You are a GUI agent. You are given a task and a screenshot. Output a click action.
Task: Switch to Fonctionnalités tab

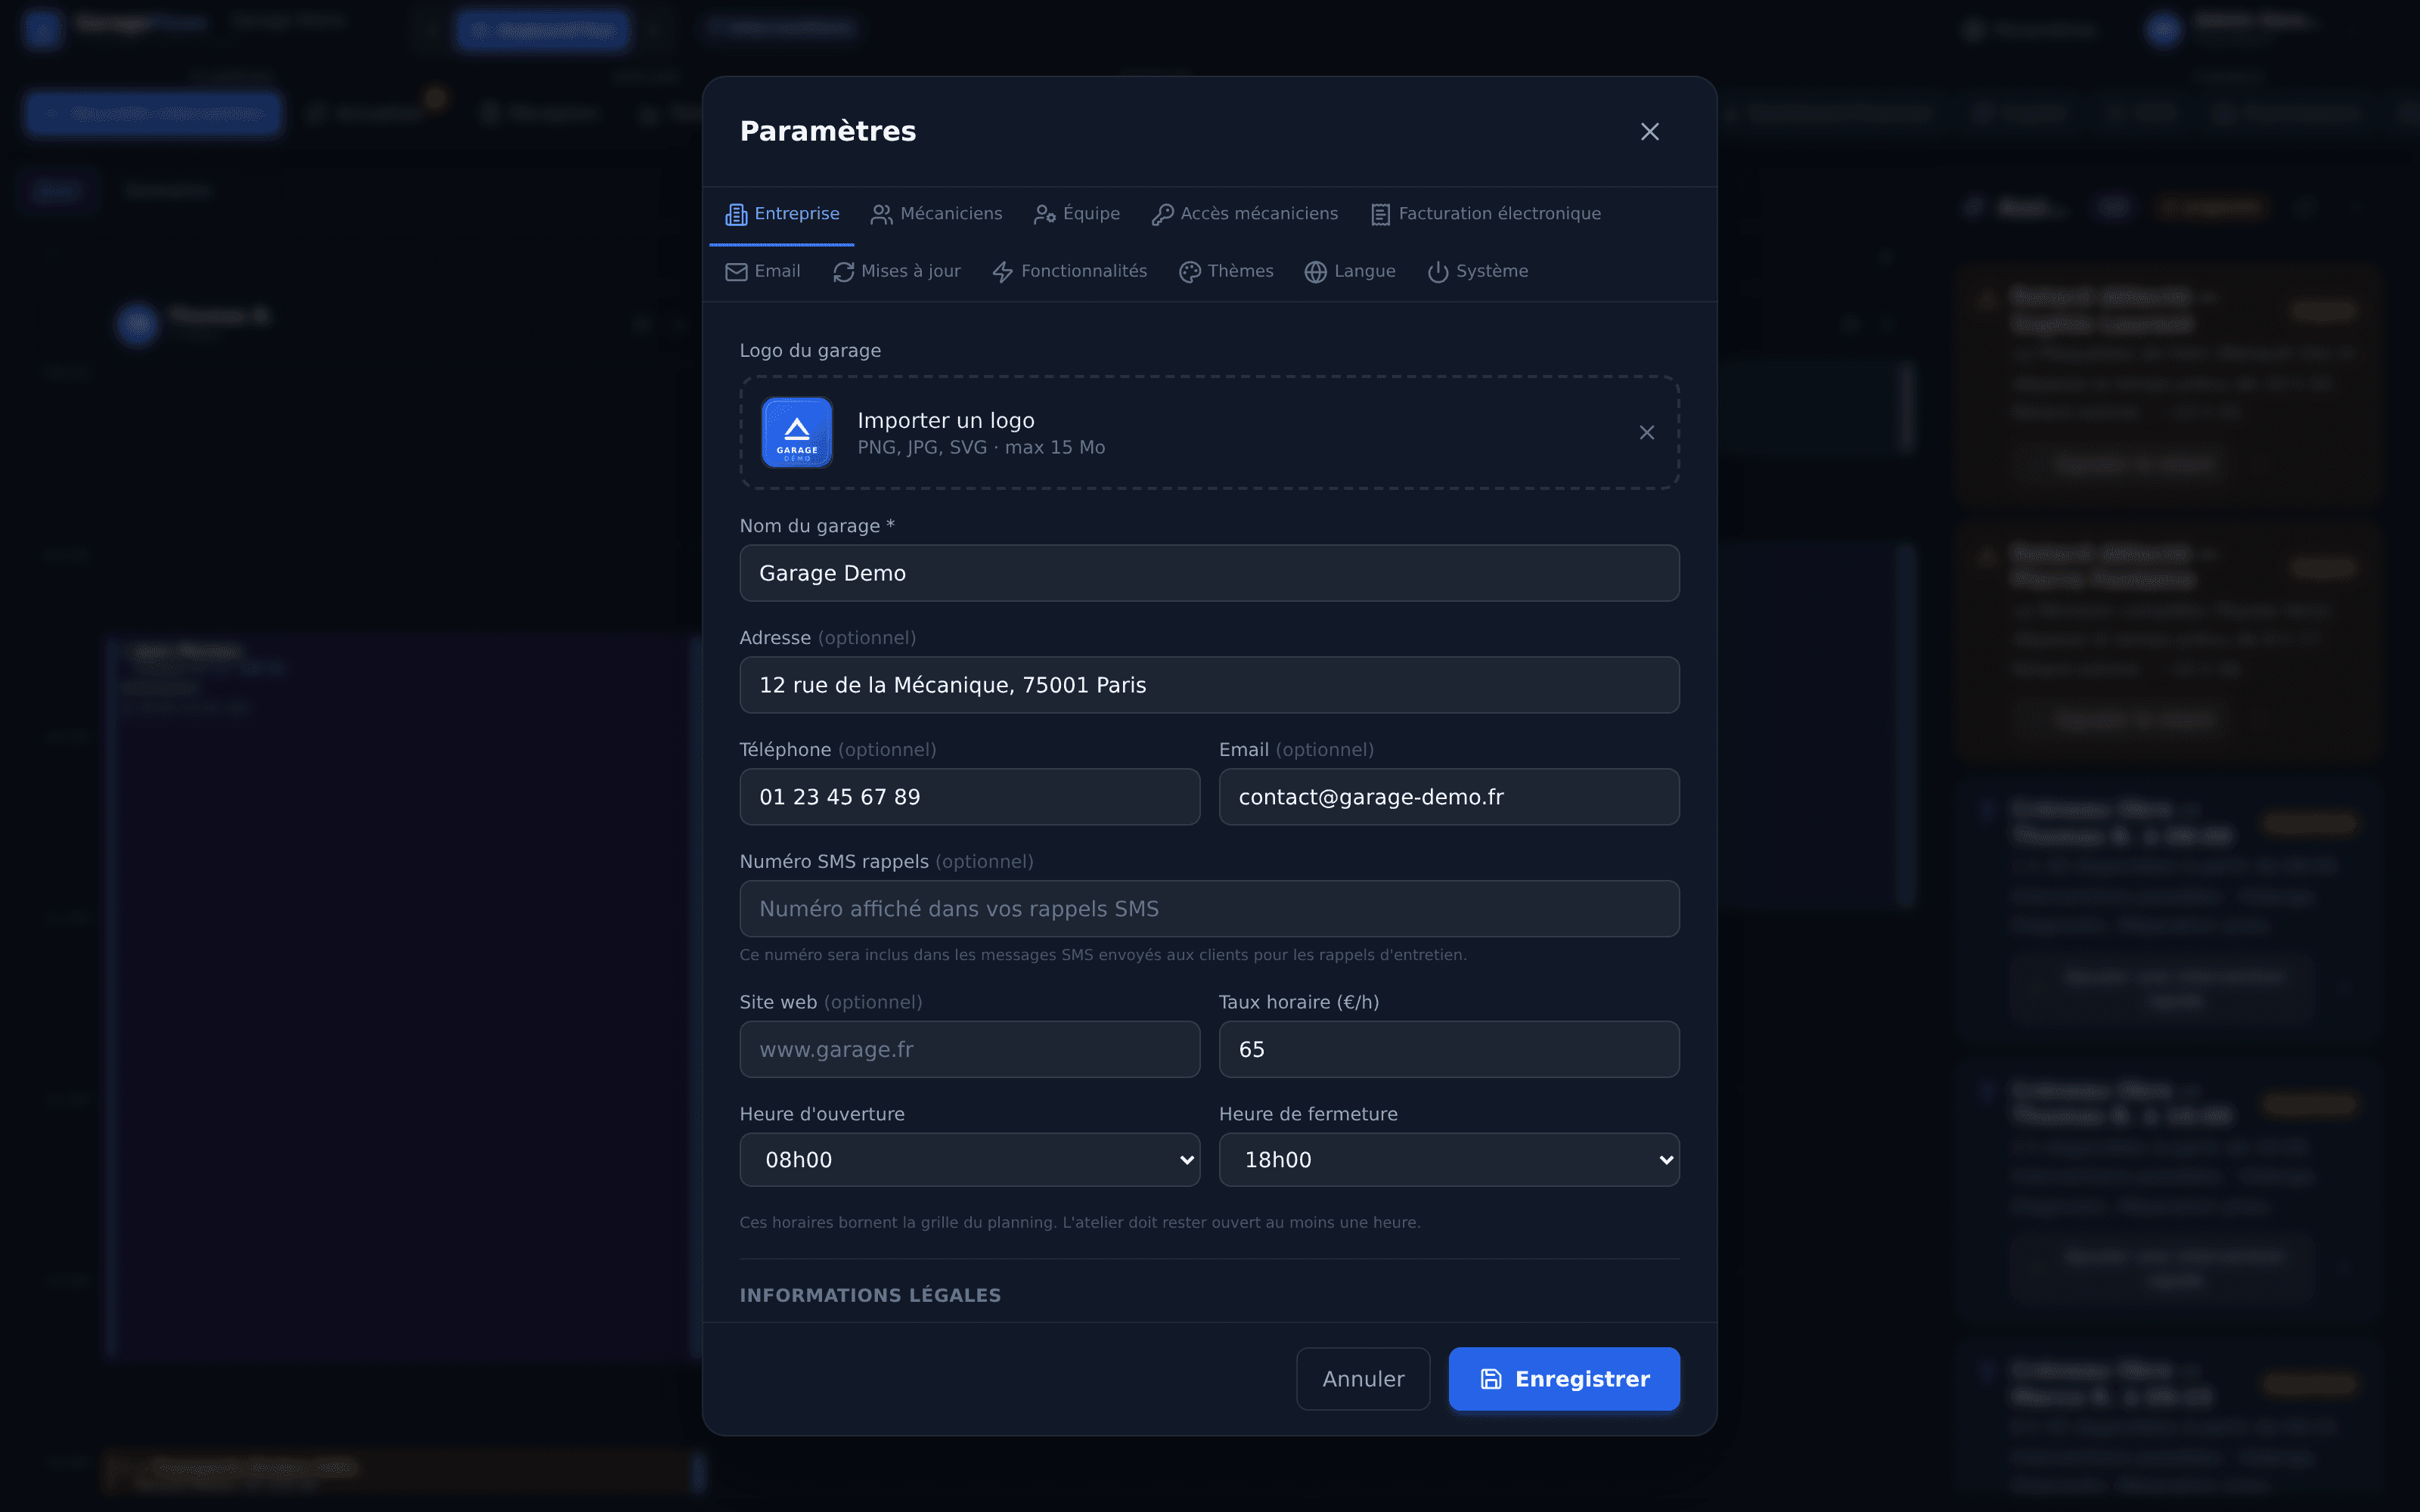(x=1070, y=272)
